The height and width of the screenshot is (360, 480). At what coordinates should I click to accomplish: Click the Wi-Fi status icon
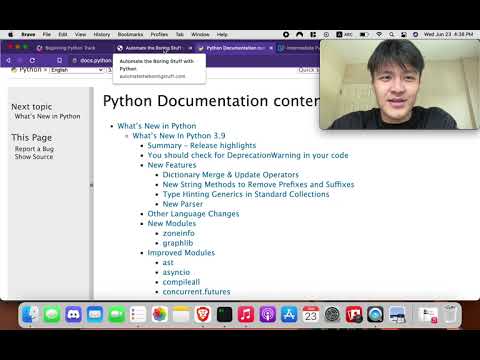(379, 34)
